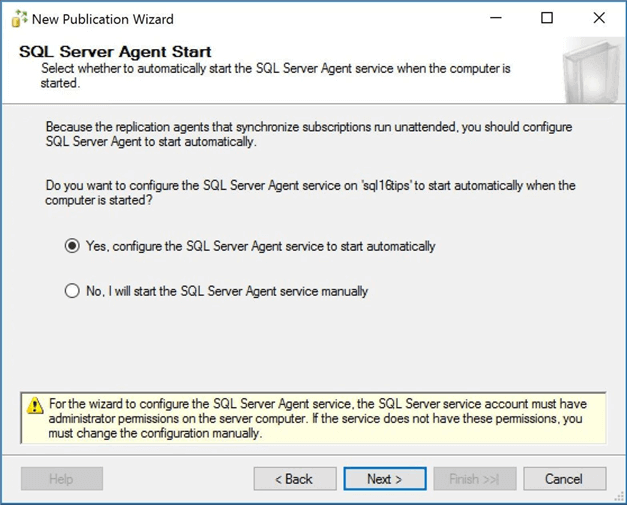The width and height of the screenshot is (627, 505).
Task: Click the book graphic in header
Action: tap(592, 71)
